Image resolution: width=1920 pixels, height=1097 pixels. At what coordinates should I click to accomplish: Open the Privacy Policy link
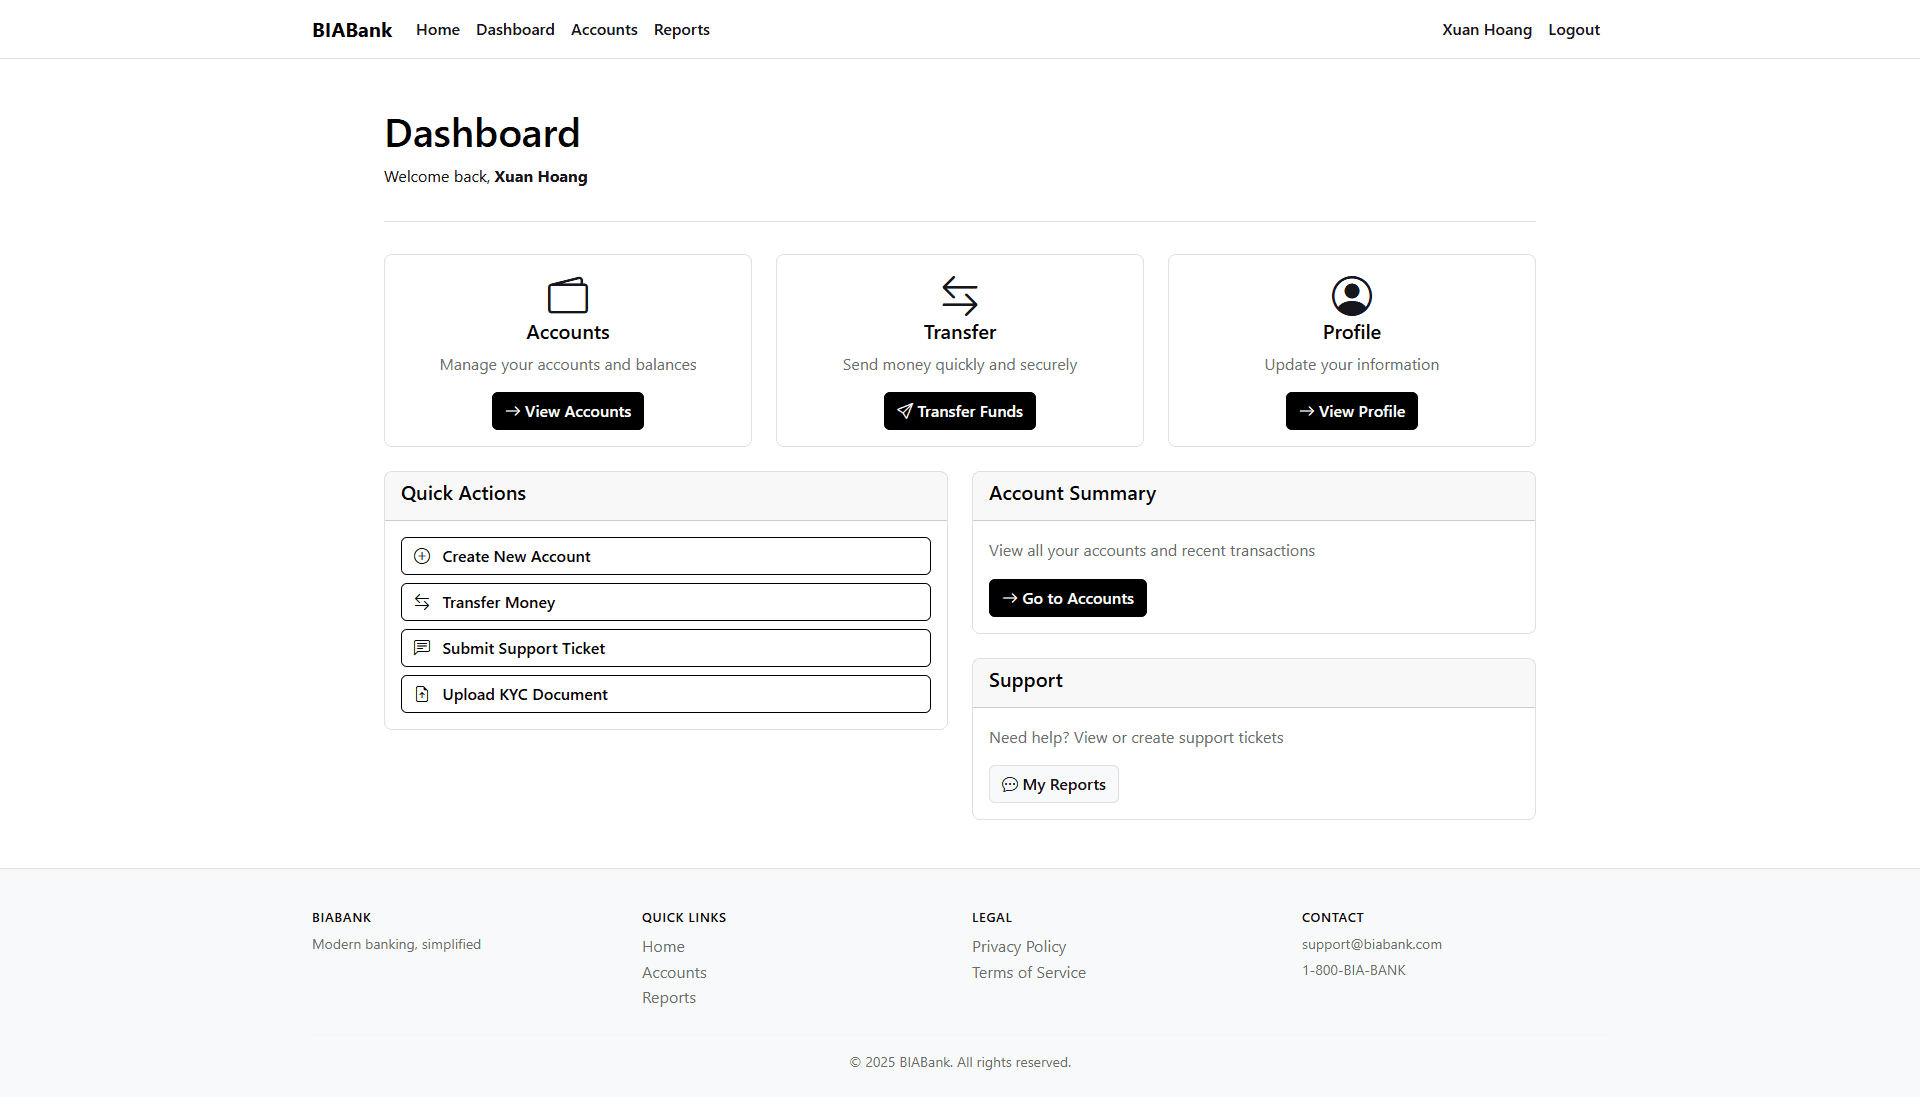1018,946
